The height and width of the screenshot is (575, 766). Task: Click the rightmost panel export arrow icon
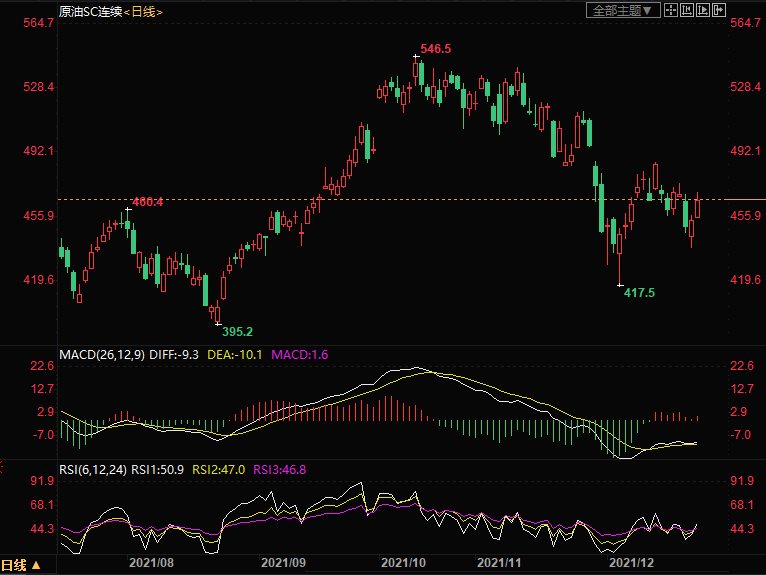pyautogui.click(x=718, y=10)
